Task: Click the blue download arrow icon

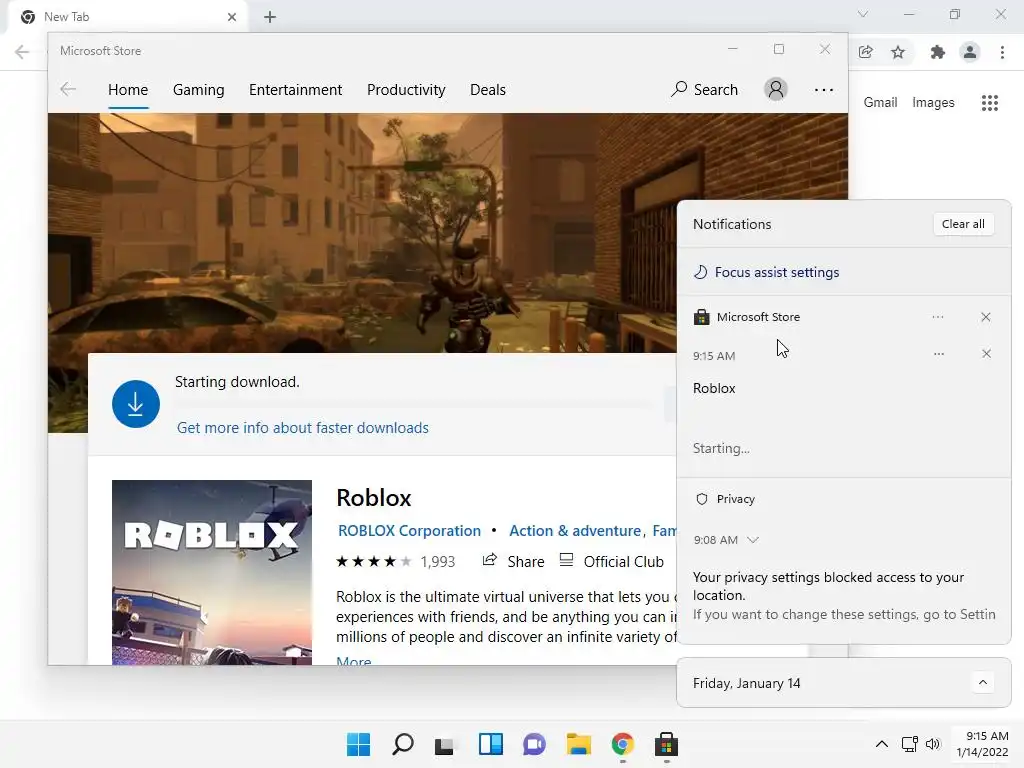Action: (x=136, y=404)
